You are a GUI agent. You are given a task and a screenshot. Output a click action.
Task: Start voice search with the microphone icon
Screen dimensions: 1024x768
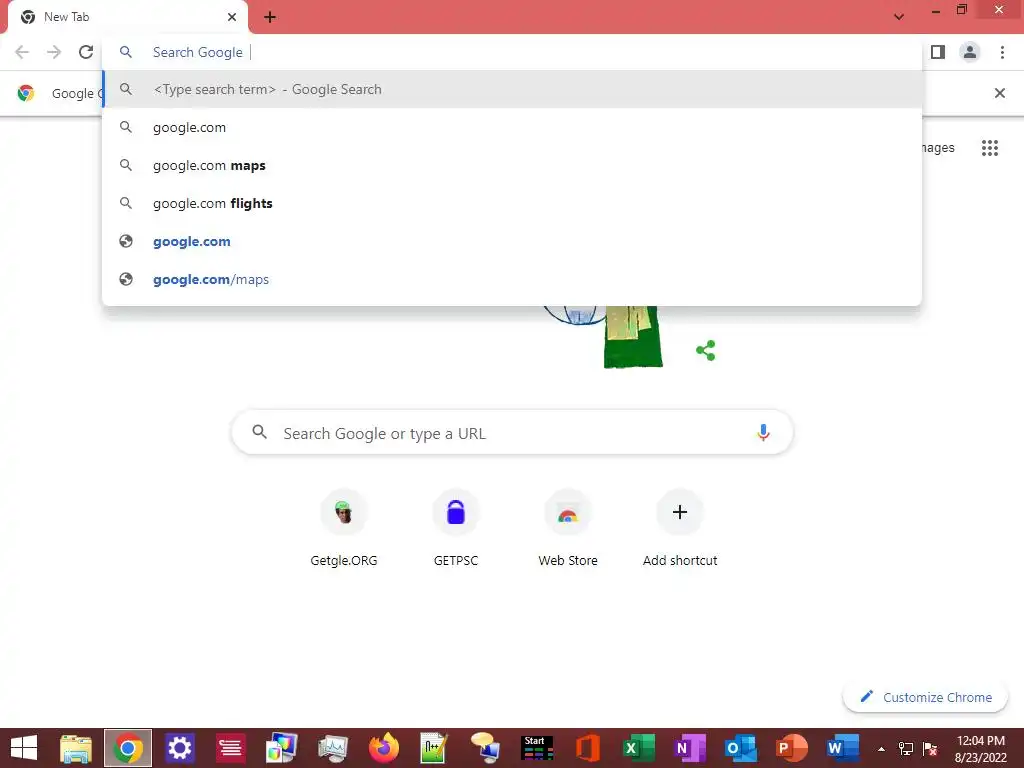(763, 432)
